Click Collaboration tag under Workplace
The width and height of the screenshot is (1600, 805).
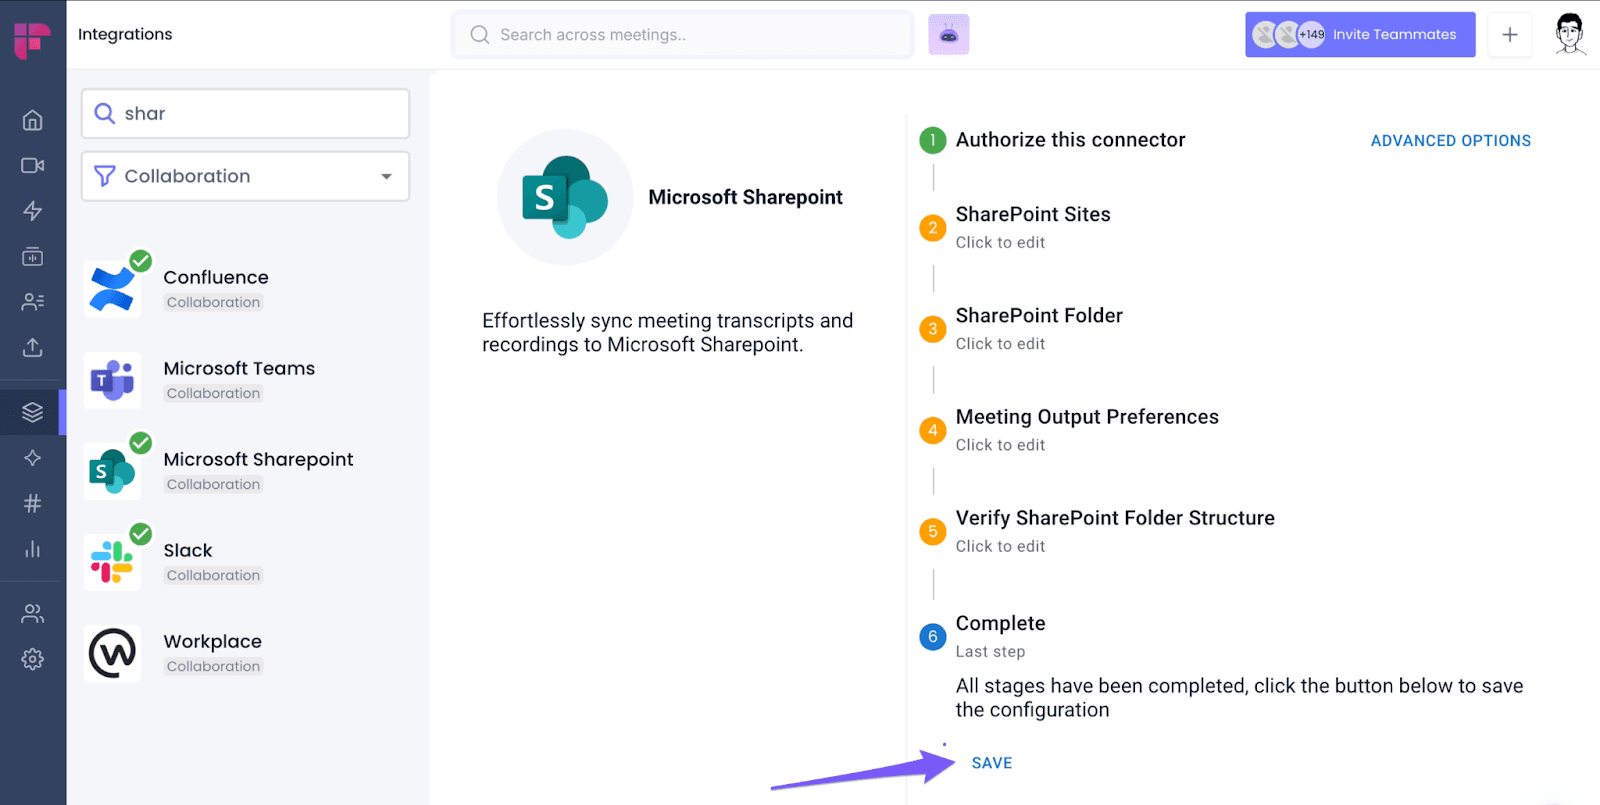tap(213, 666)
